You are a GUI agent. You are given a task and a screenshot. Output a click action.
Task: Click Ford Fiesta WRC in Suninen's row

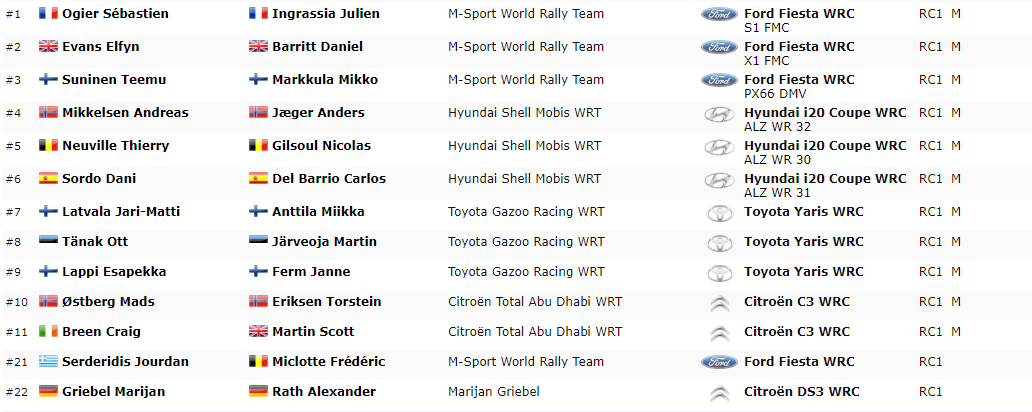click(800, 80)
